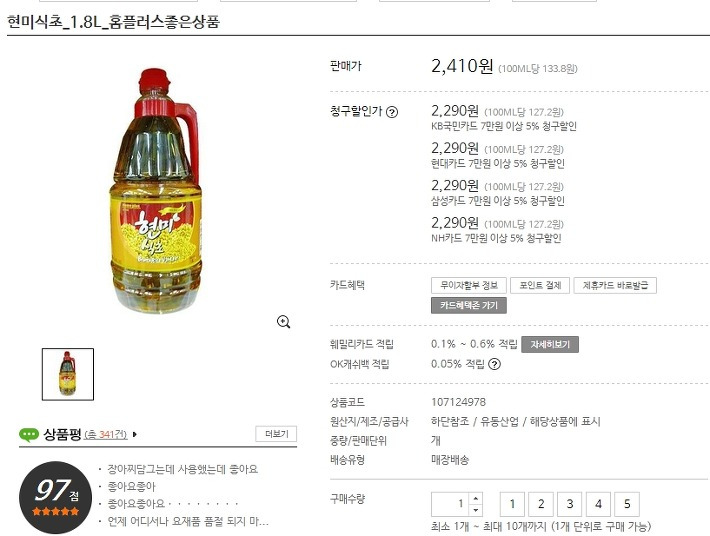Click 더보기 to see more reviews

click(276, 434)
